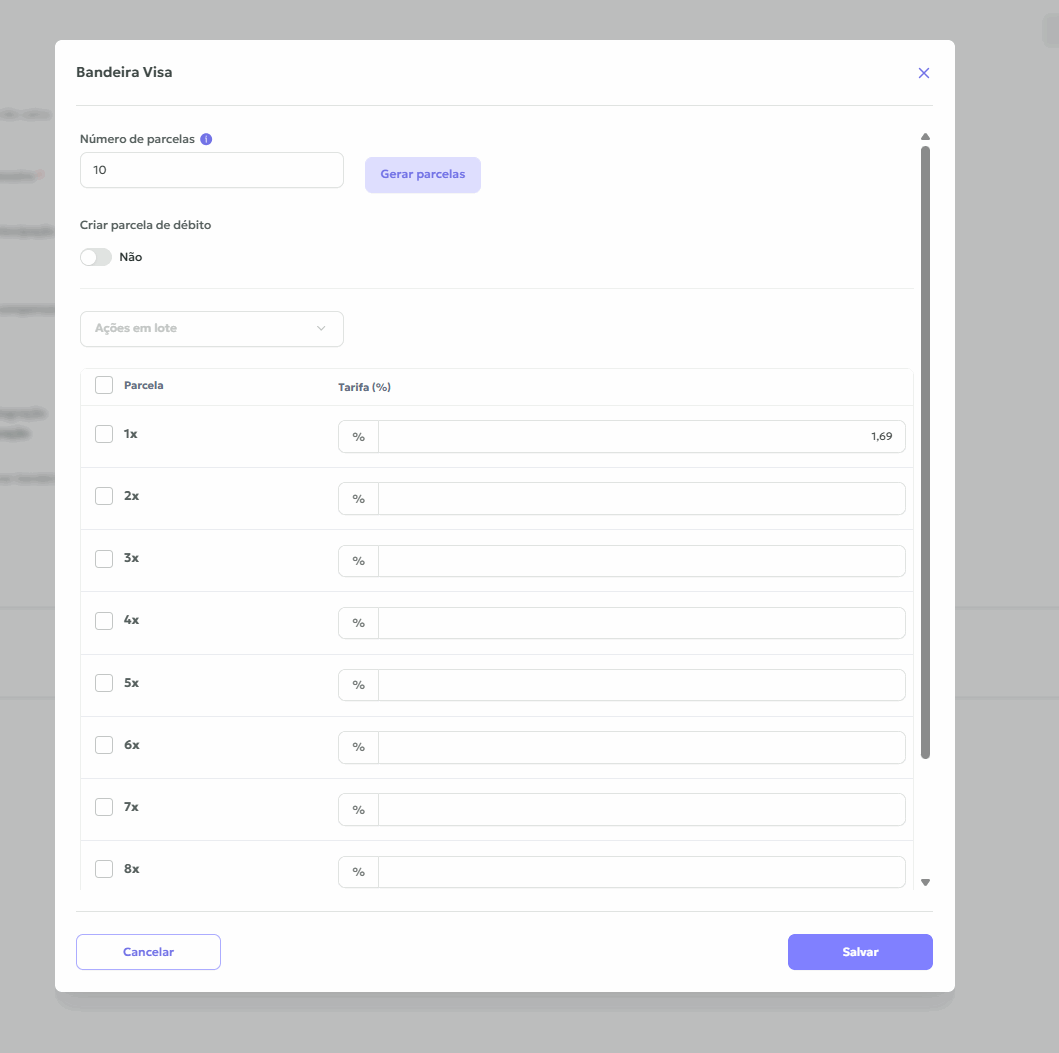Click the scroll up arrow of the list

tap(925, 137)
